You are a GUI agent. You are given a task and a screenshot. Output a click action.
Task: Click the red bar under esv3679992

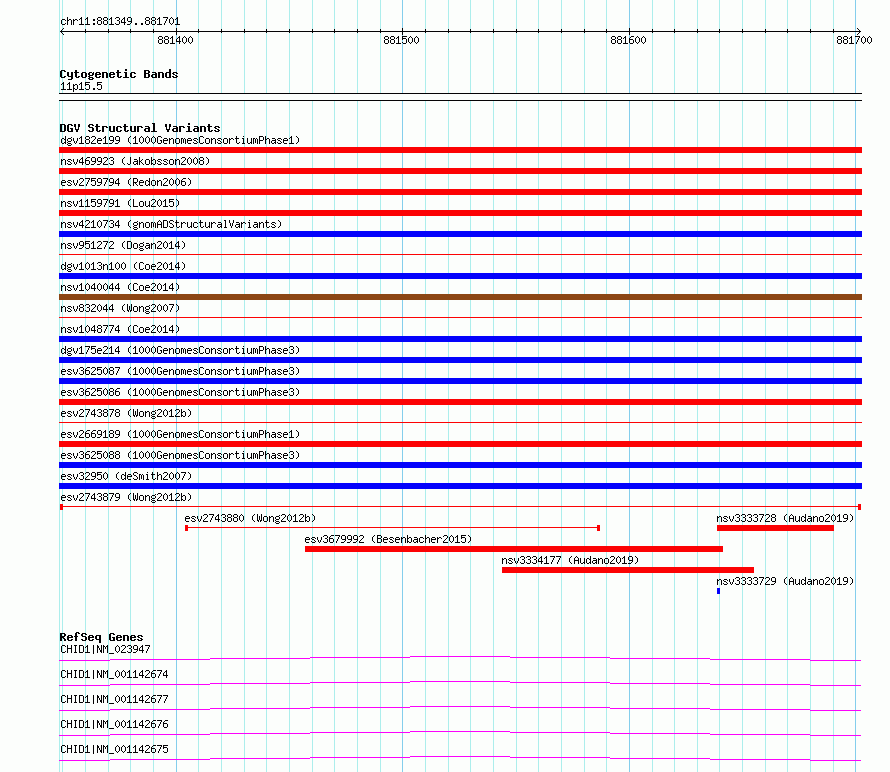[x=514, y=549]
